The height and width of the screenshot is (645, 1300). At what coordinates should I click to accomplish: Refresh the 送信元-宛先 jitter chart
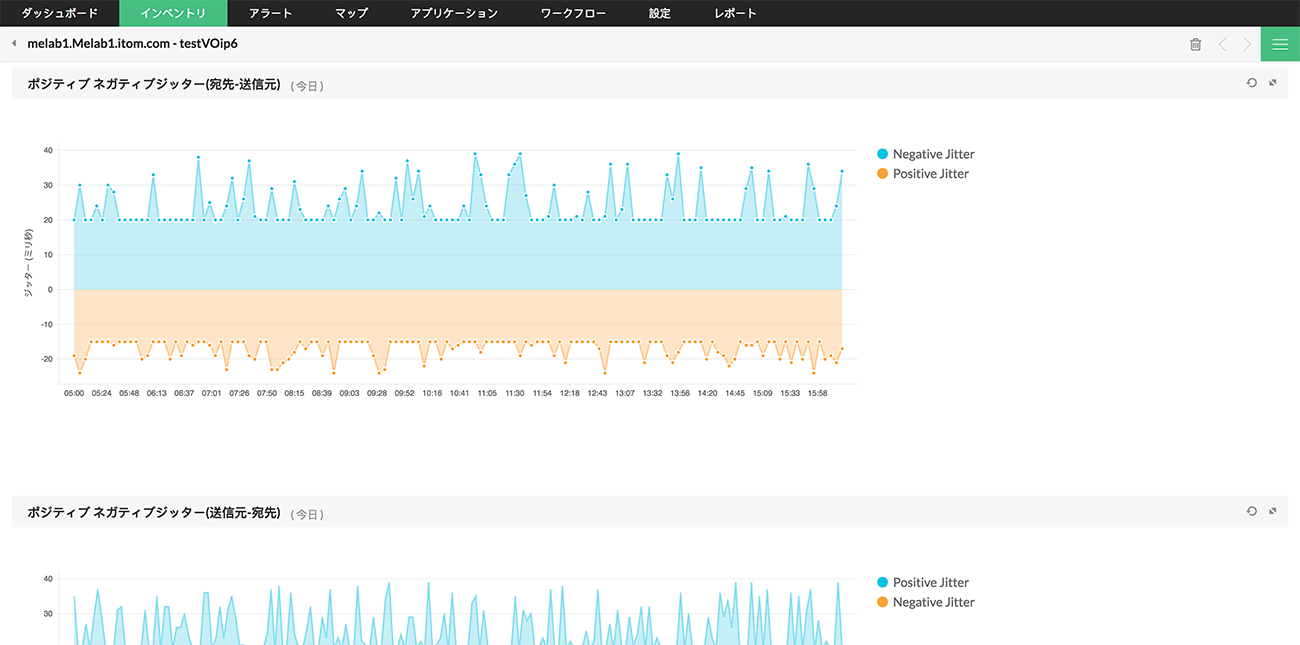1251,511
